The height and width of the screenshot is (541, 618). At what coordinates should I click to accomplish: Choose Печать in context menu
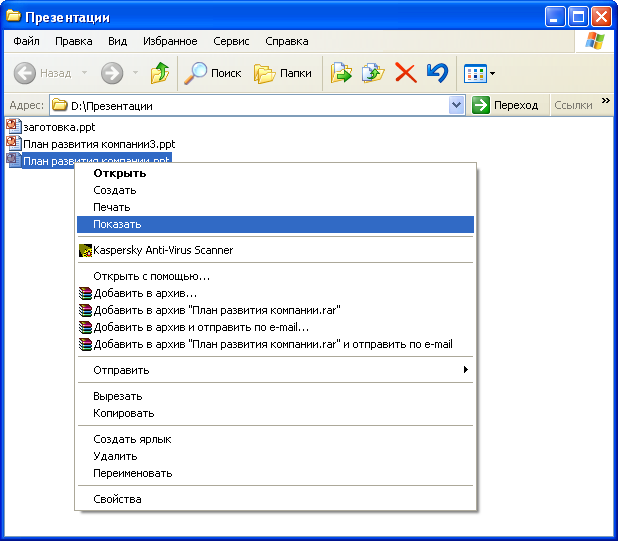pos(275,207)
